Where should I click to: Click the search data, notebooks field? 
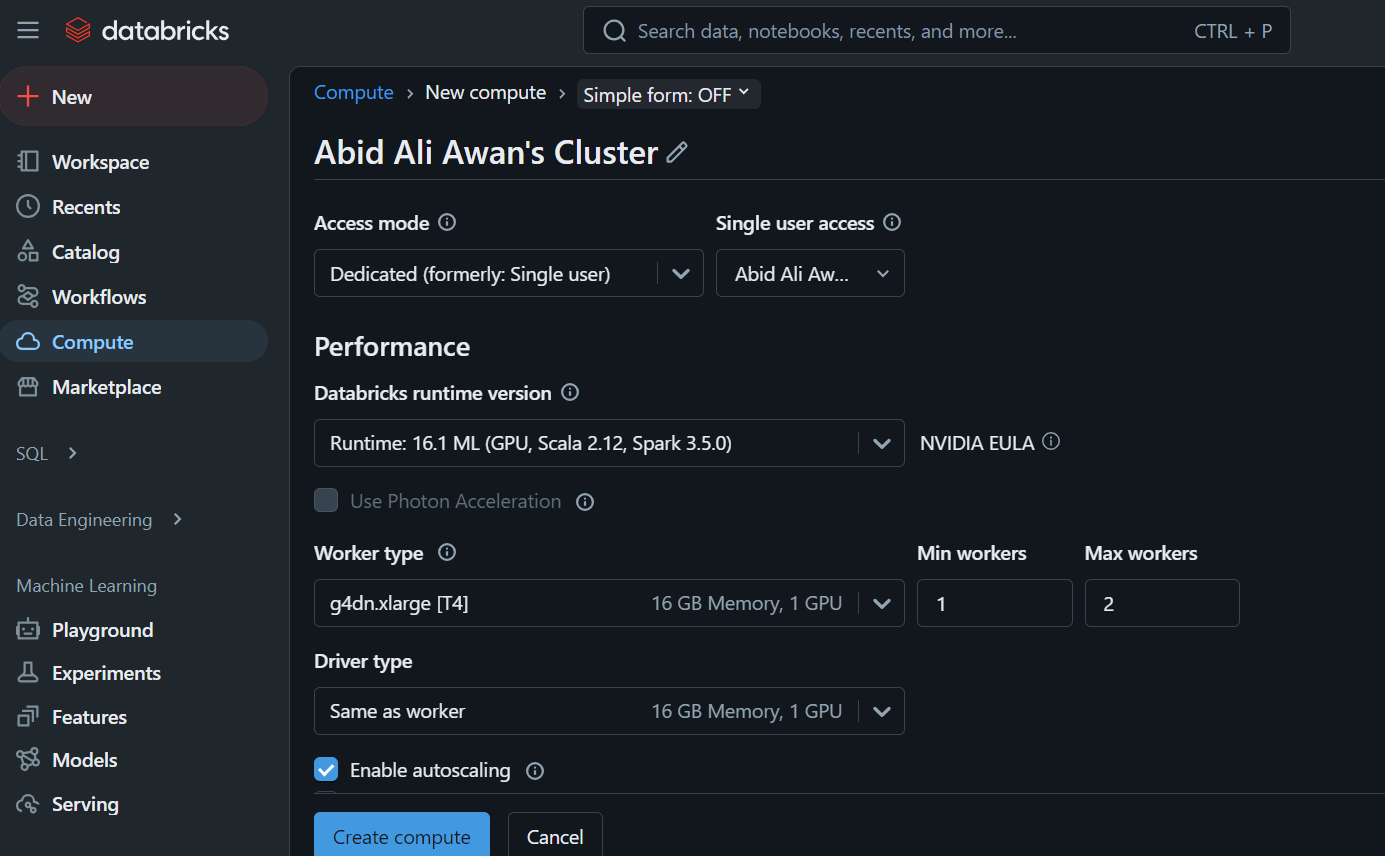937,31
